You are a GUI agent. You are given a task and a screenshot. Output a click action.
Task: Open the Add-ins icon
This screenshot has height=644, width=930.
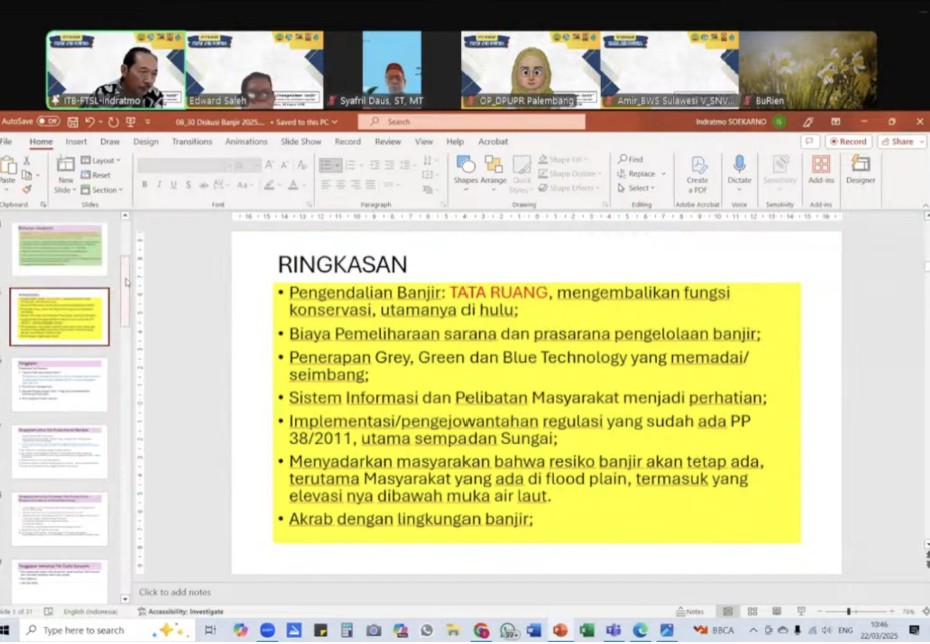(x=821, y=166)
